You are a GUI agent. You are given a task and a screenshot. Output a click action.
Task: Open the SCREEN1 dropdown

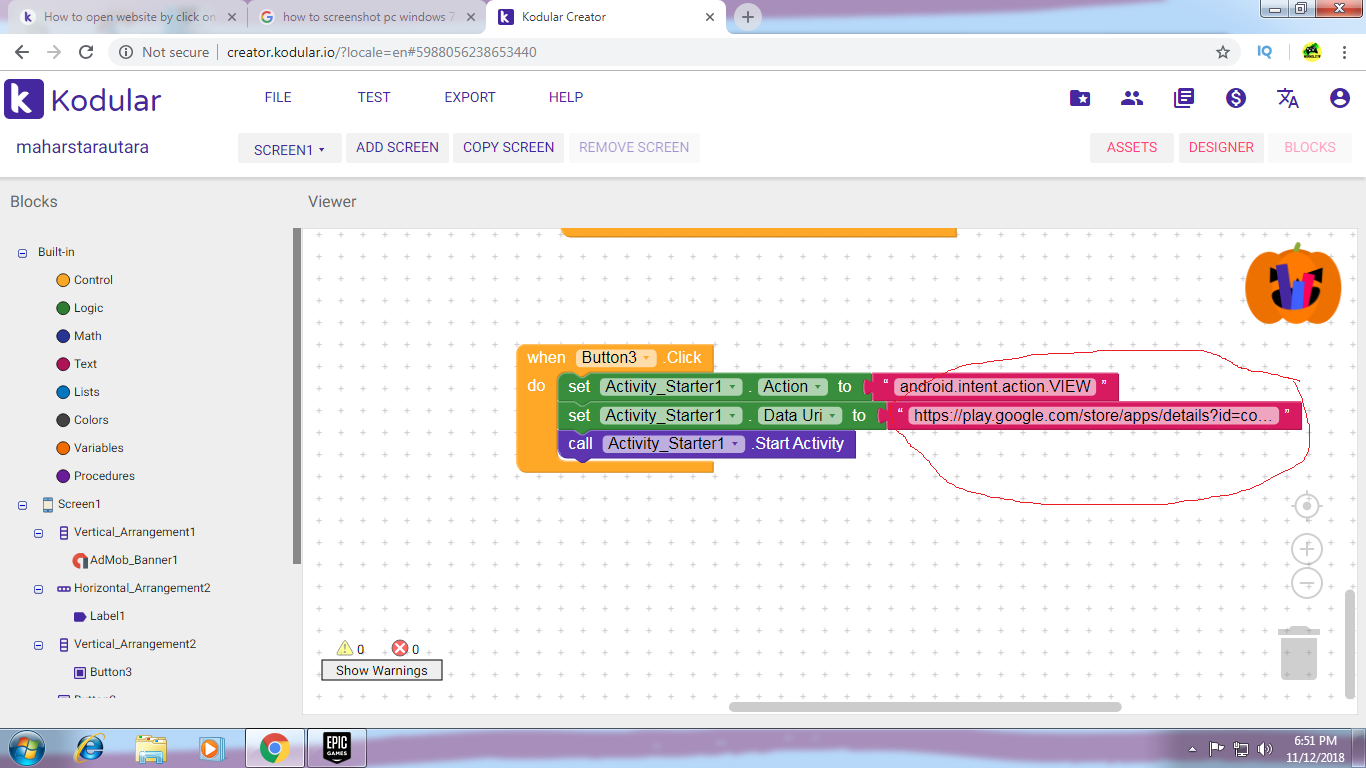(x=289, y=149)
